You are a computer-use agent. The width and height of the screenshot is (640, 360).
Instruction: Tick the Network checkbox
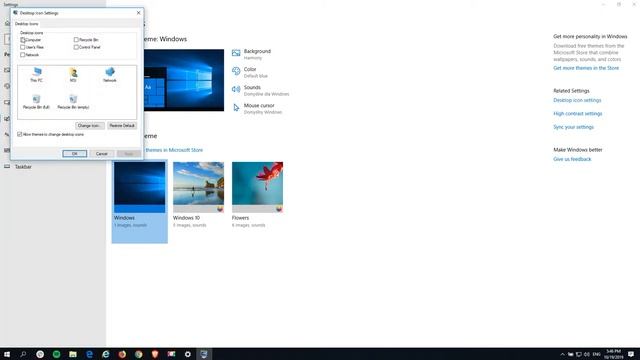(22, 55)
